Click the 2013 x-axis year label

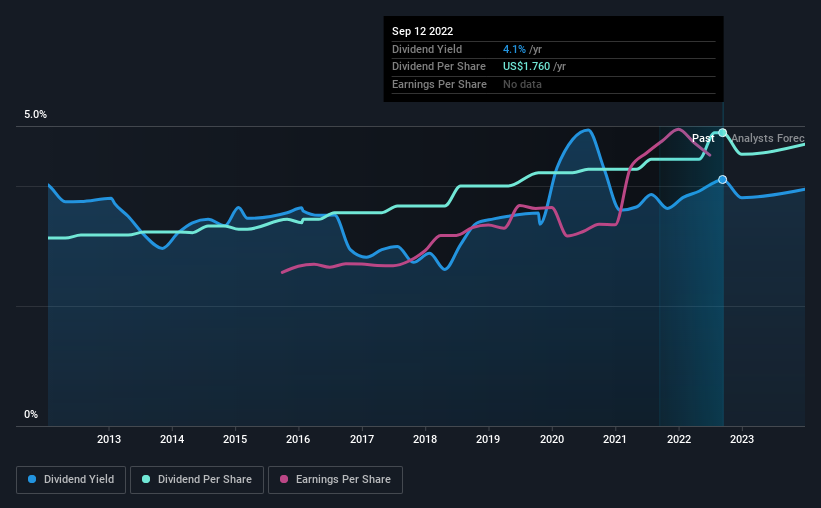(109, 439)
